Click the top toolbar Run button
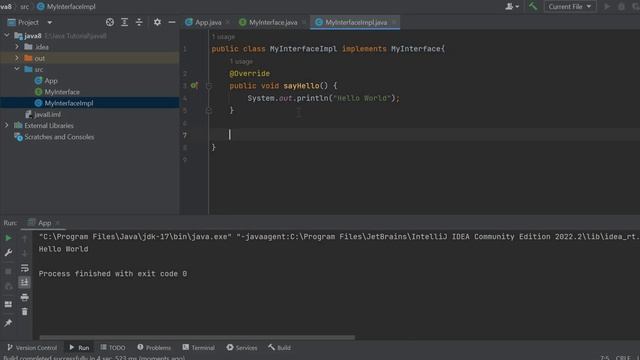640x360 pixels. click(x=607, y=7)
